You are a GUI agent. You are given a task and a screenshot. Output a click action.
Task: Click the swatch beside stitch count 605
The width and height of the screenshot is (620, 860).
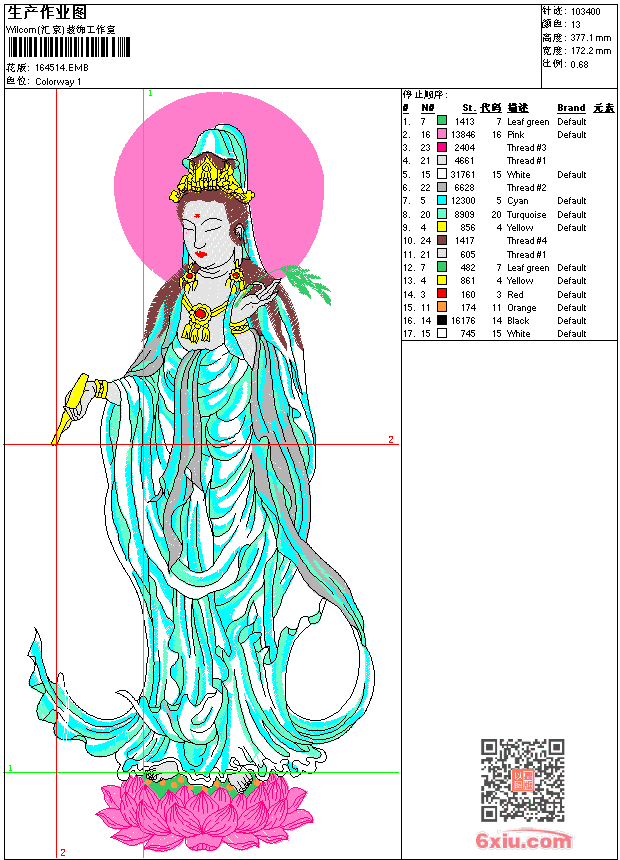coord(442,254)
